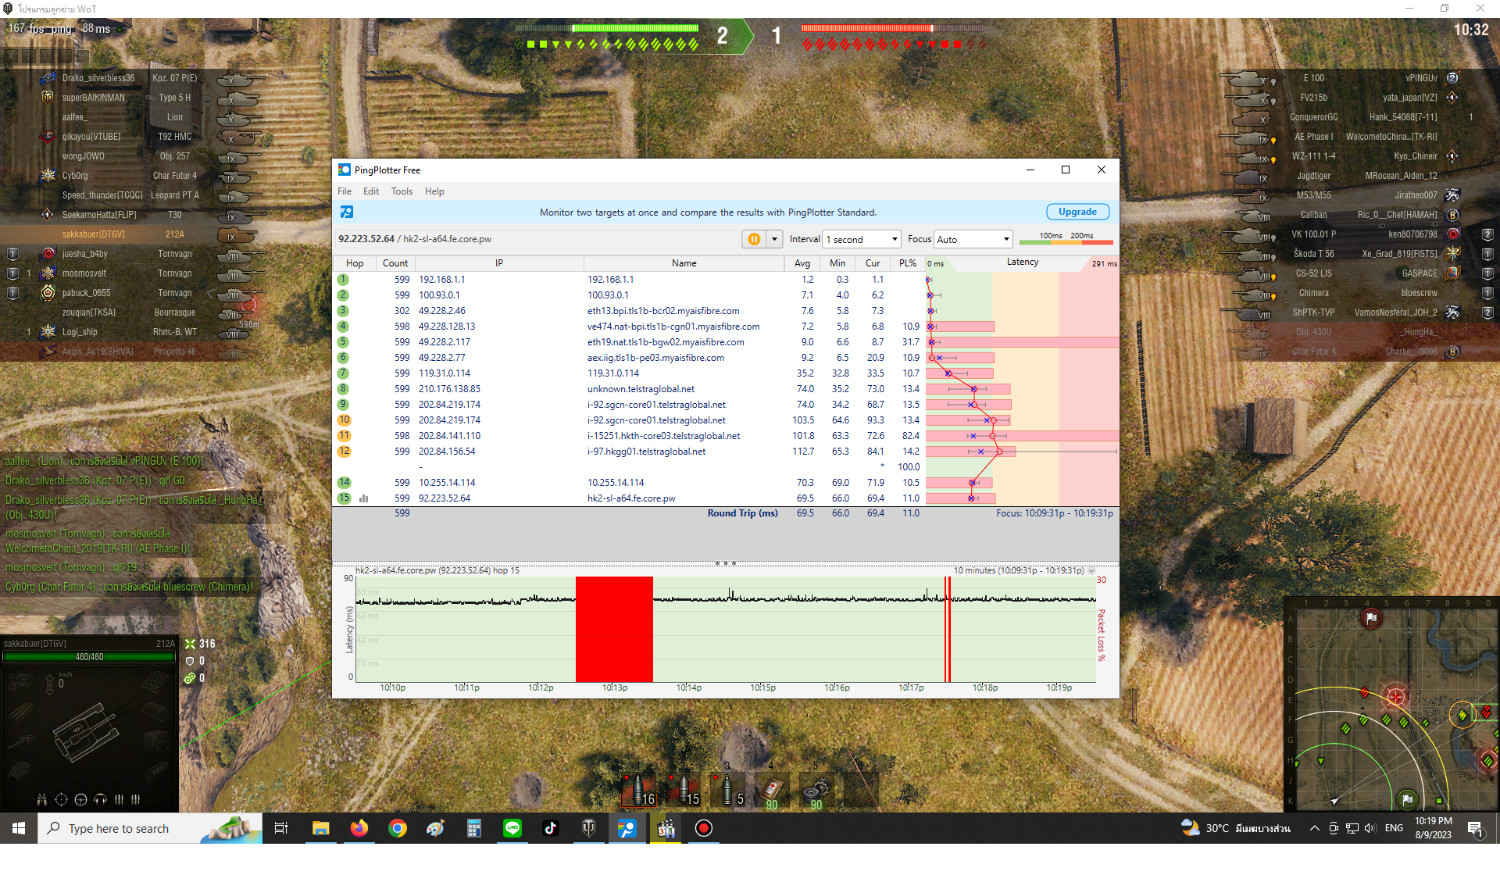The image size is (1500, 877).
Task: Open the File menu in PingPlotter
Action: [344, 191]
